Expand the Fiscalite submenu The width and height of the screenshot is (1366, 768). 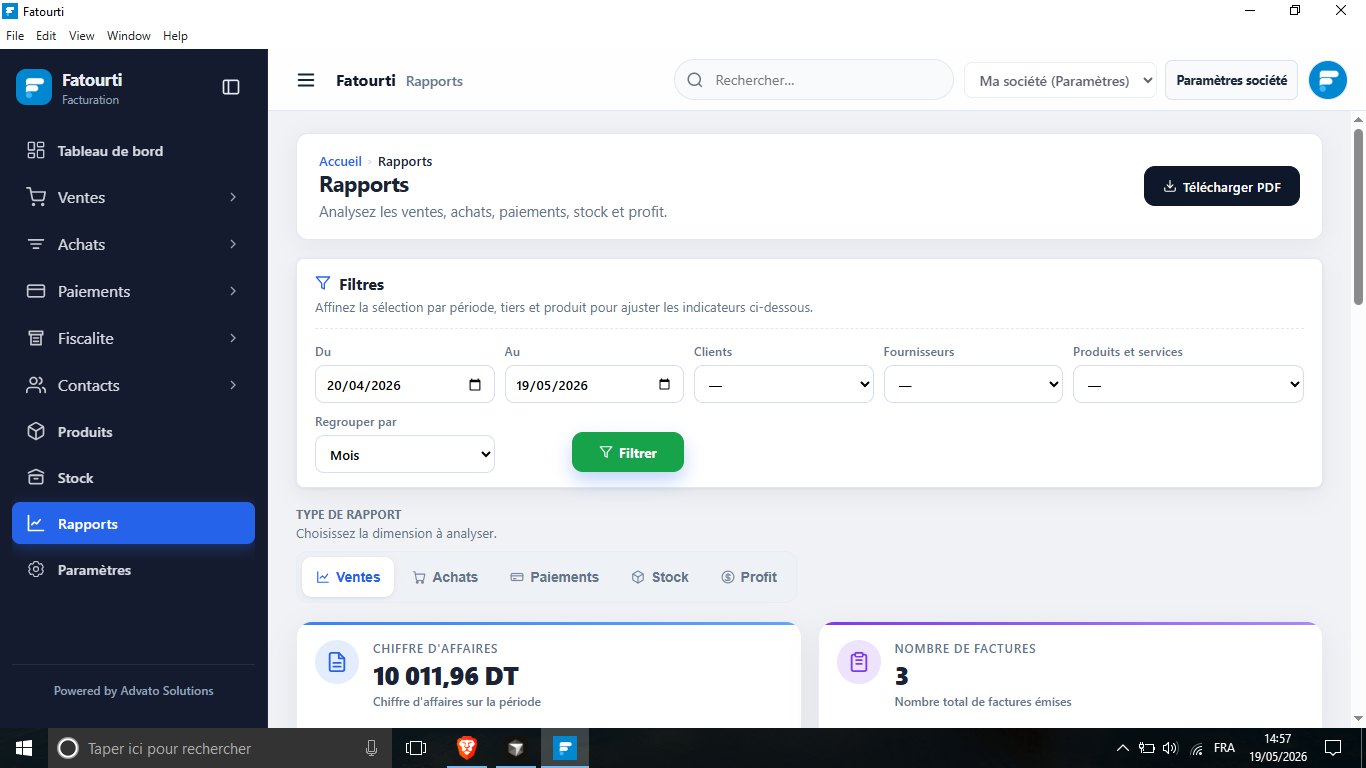point(233,338)
